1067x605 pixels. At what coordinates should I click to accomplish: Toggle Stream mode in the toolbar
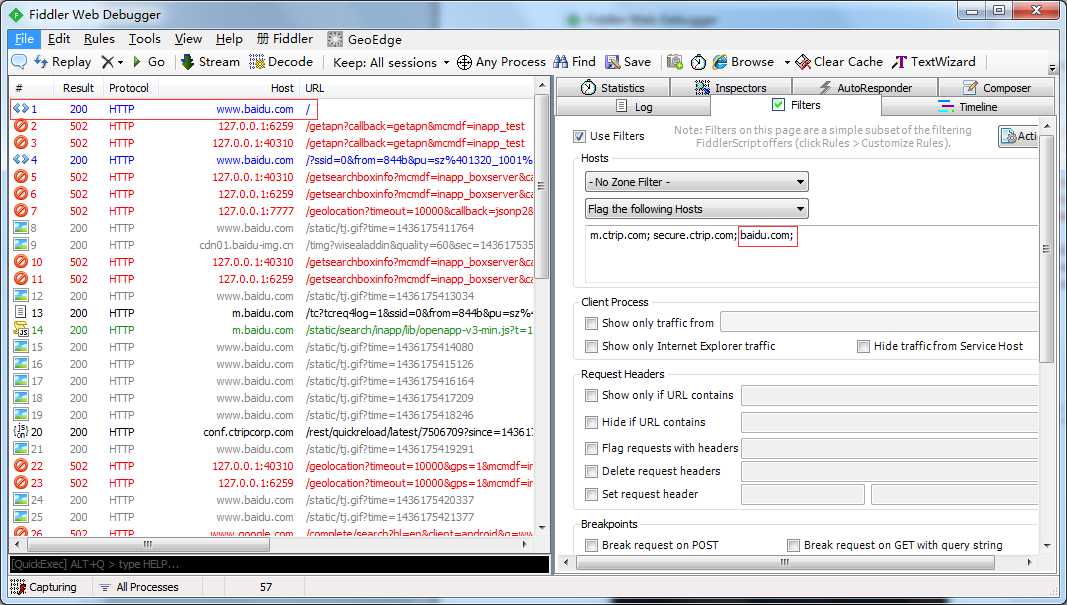[210, 62]
